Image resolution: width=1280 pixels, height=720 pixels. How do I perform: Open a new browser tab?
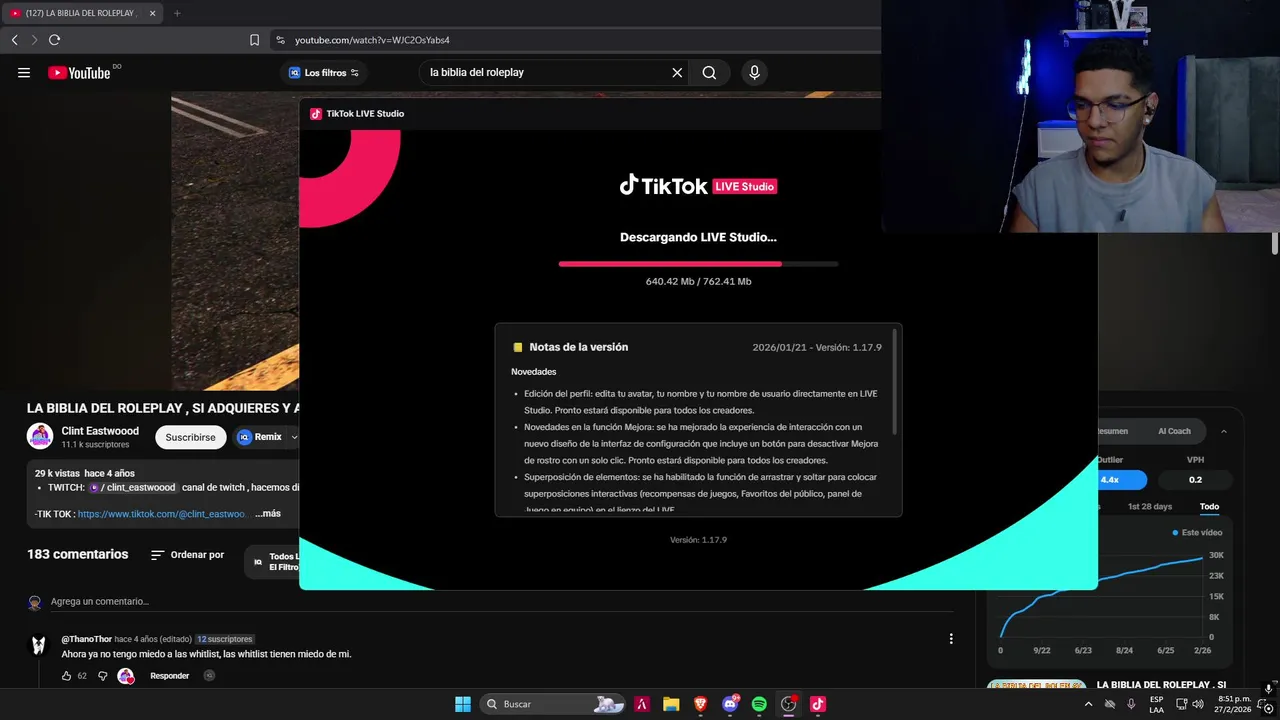[x=177, y=13]
